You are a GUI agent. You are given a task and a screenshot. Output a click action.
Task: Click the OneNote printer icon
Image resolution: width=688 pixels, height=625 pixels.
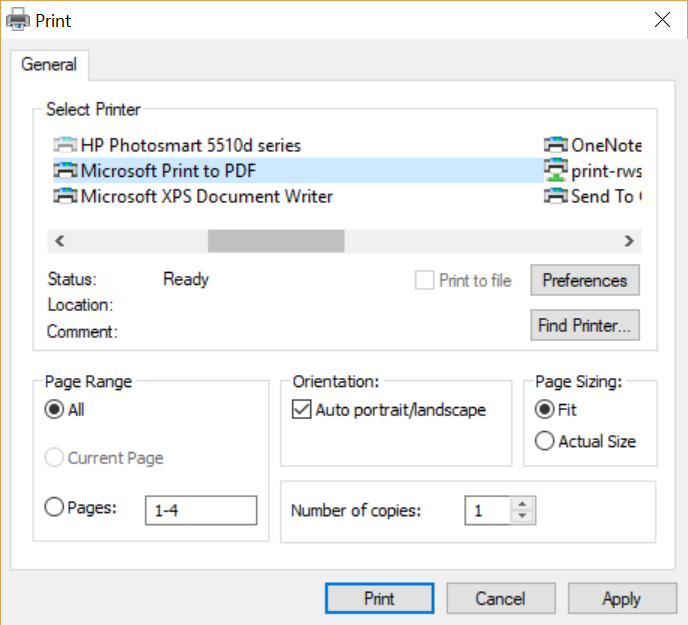[x=556, y=144]
